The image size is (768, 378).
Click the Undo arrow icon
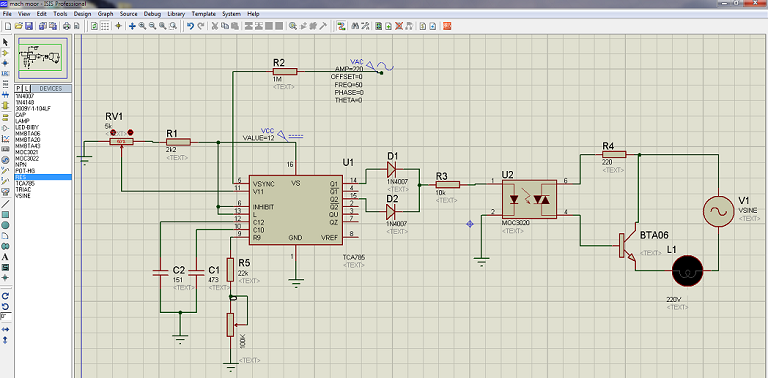pos(191,26)
